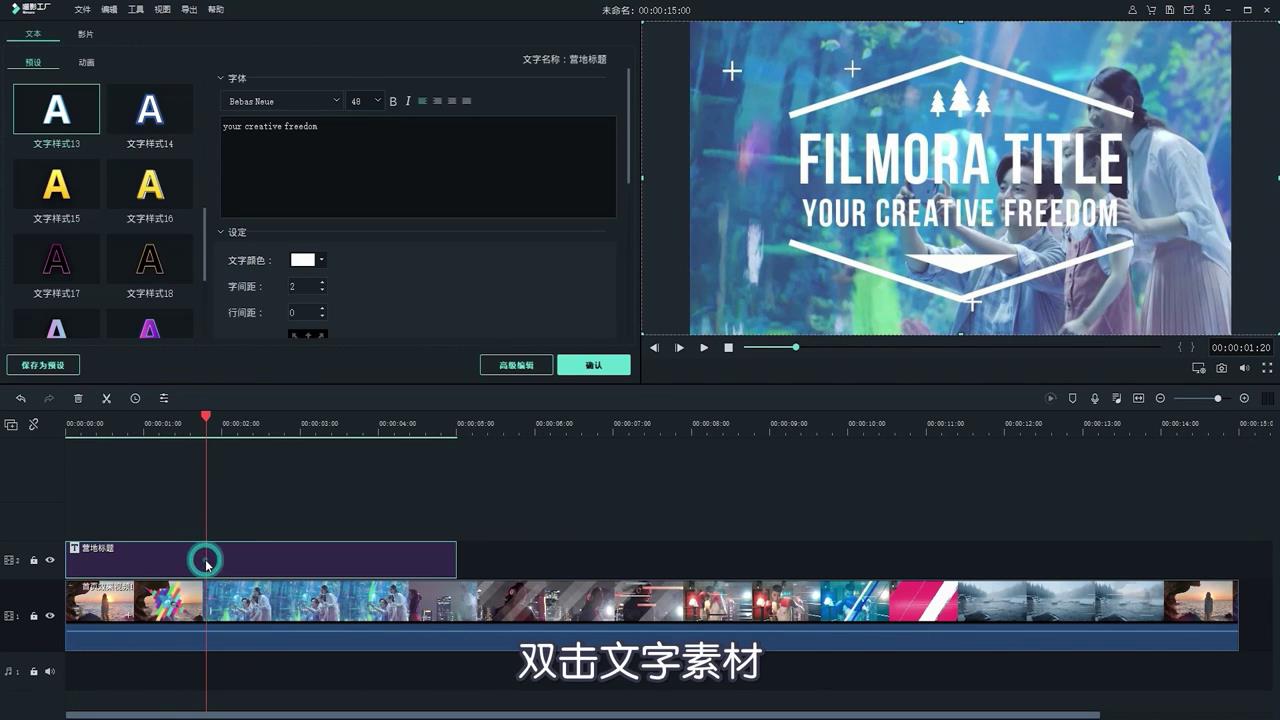Open the messages envelope icon
The height and width of the screenshot is (720, 1280).
tap(1189, 9)
